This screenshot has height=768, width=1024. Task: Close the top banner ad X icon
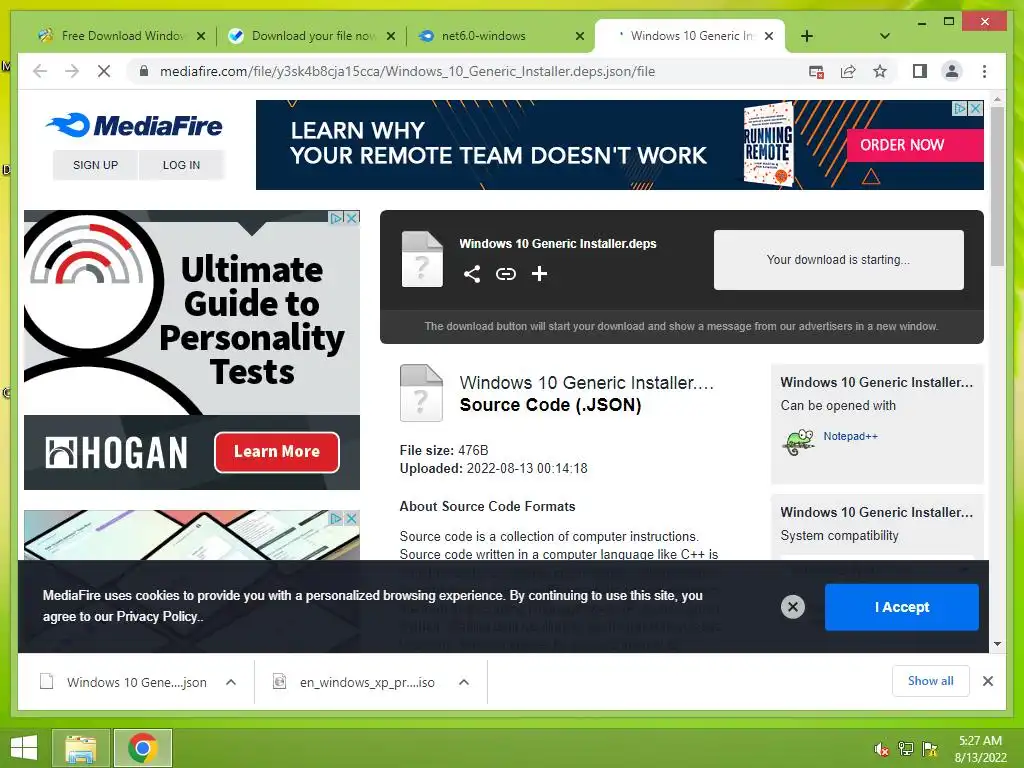coord(976,108)
